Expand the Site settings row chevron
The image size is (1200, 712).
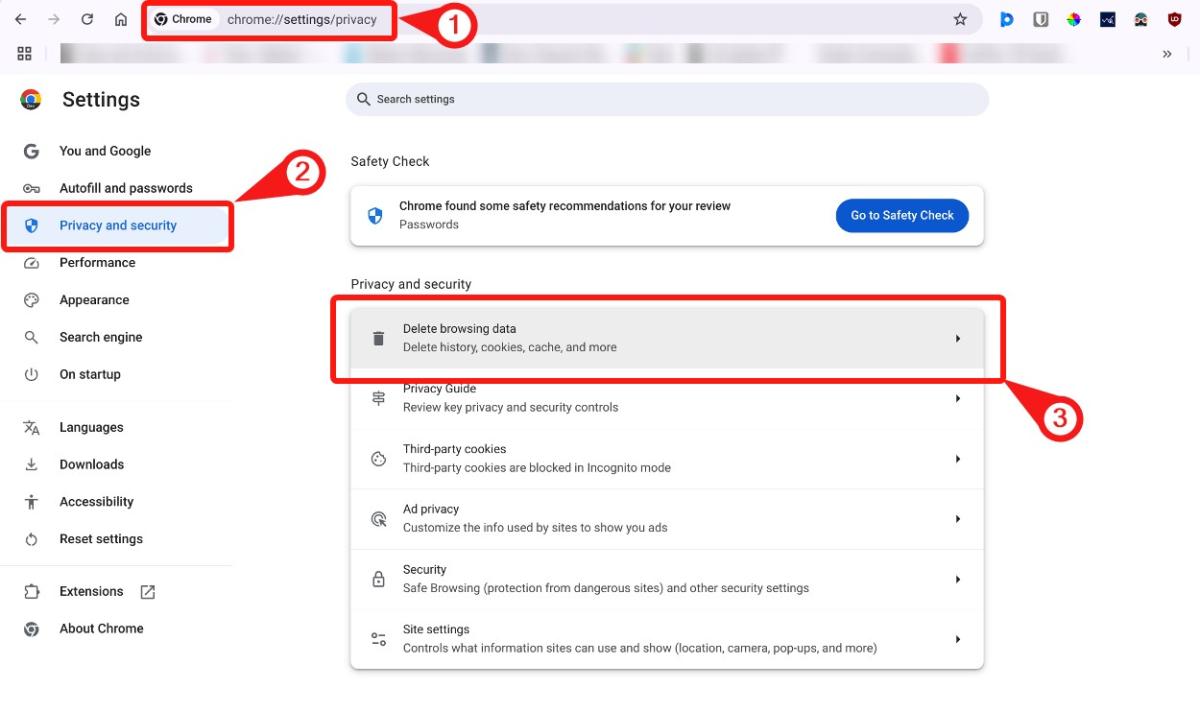[958, 638]
